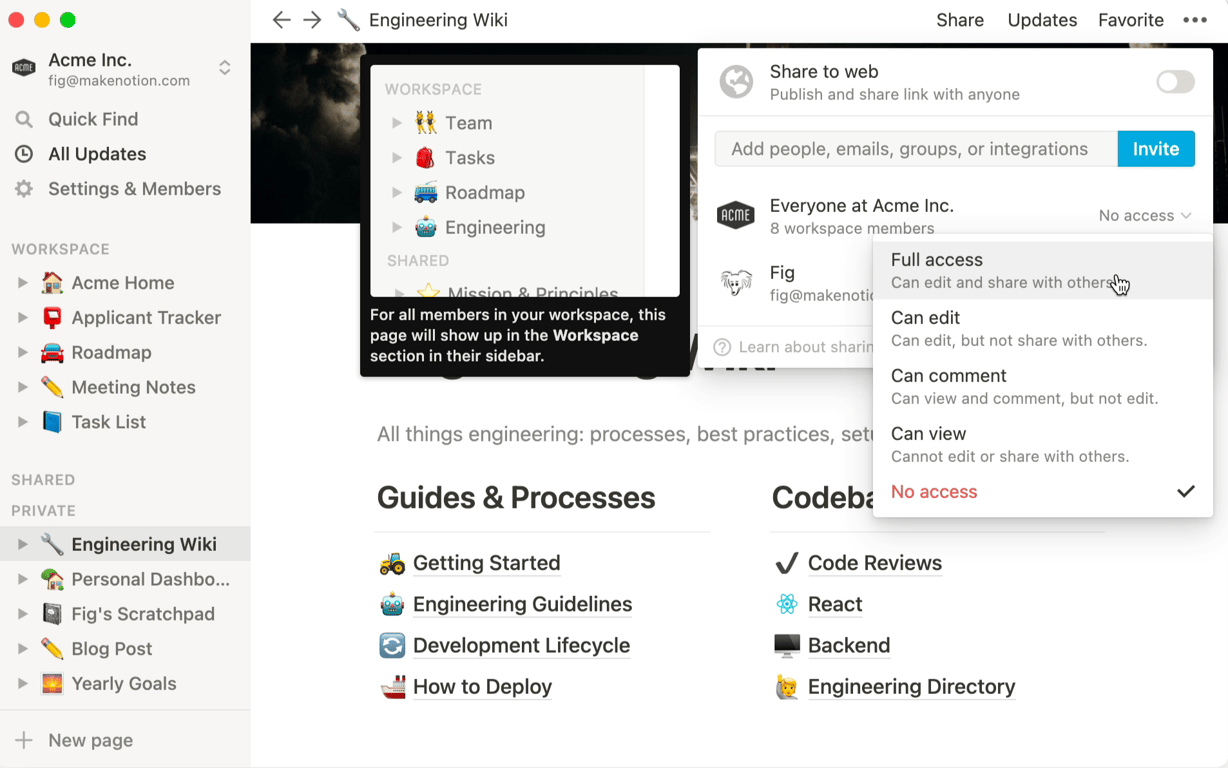The width and height of the screenshot is (1228, 768).
Task: Click the help icon beside Learn about sharing
Action: [x=722, y=347]
